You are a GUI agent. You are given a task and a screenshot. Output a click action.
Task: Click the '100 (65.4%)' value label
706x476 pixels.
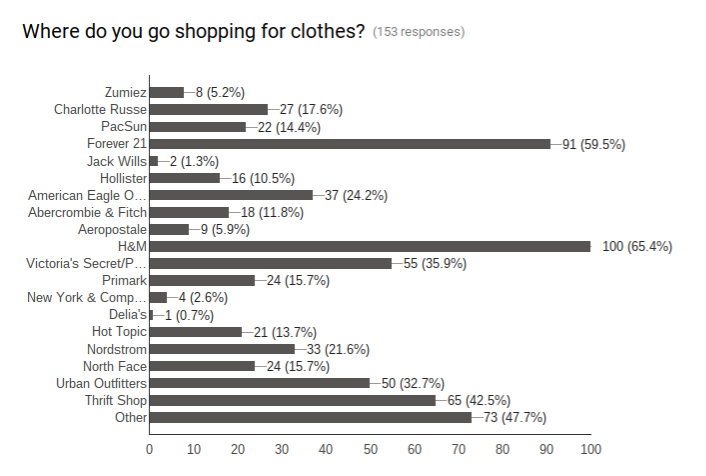pyautogui.click(x=637, y=246)
